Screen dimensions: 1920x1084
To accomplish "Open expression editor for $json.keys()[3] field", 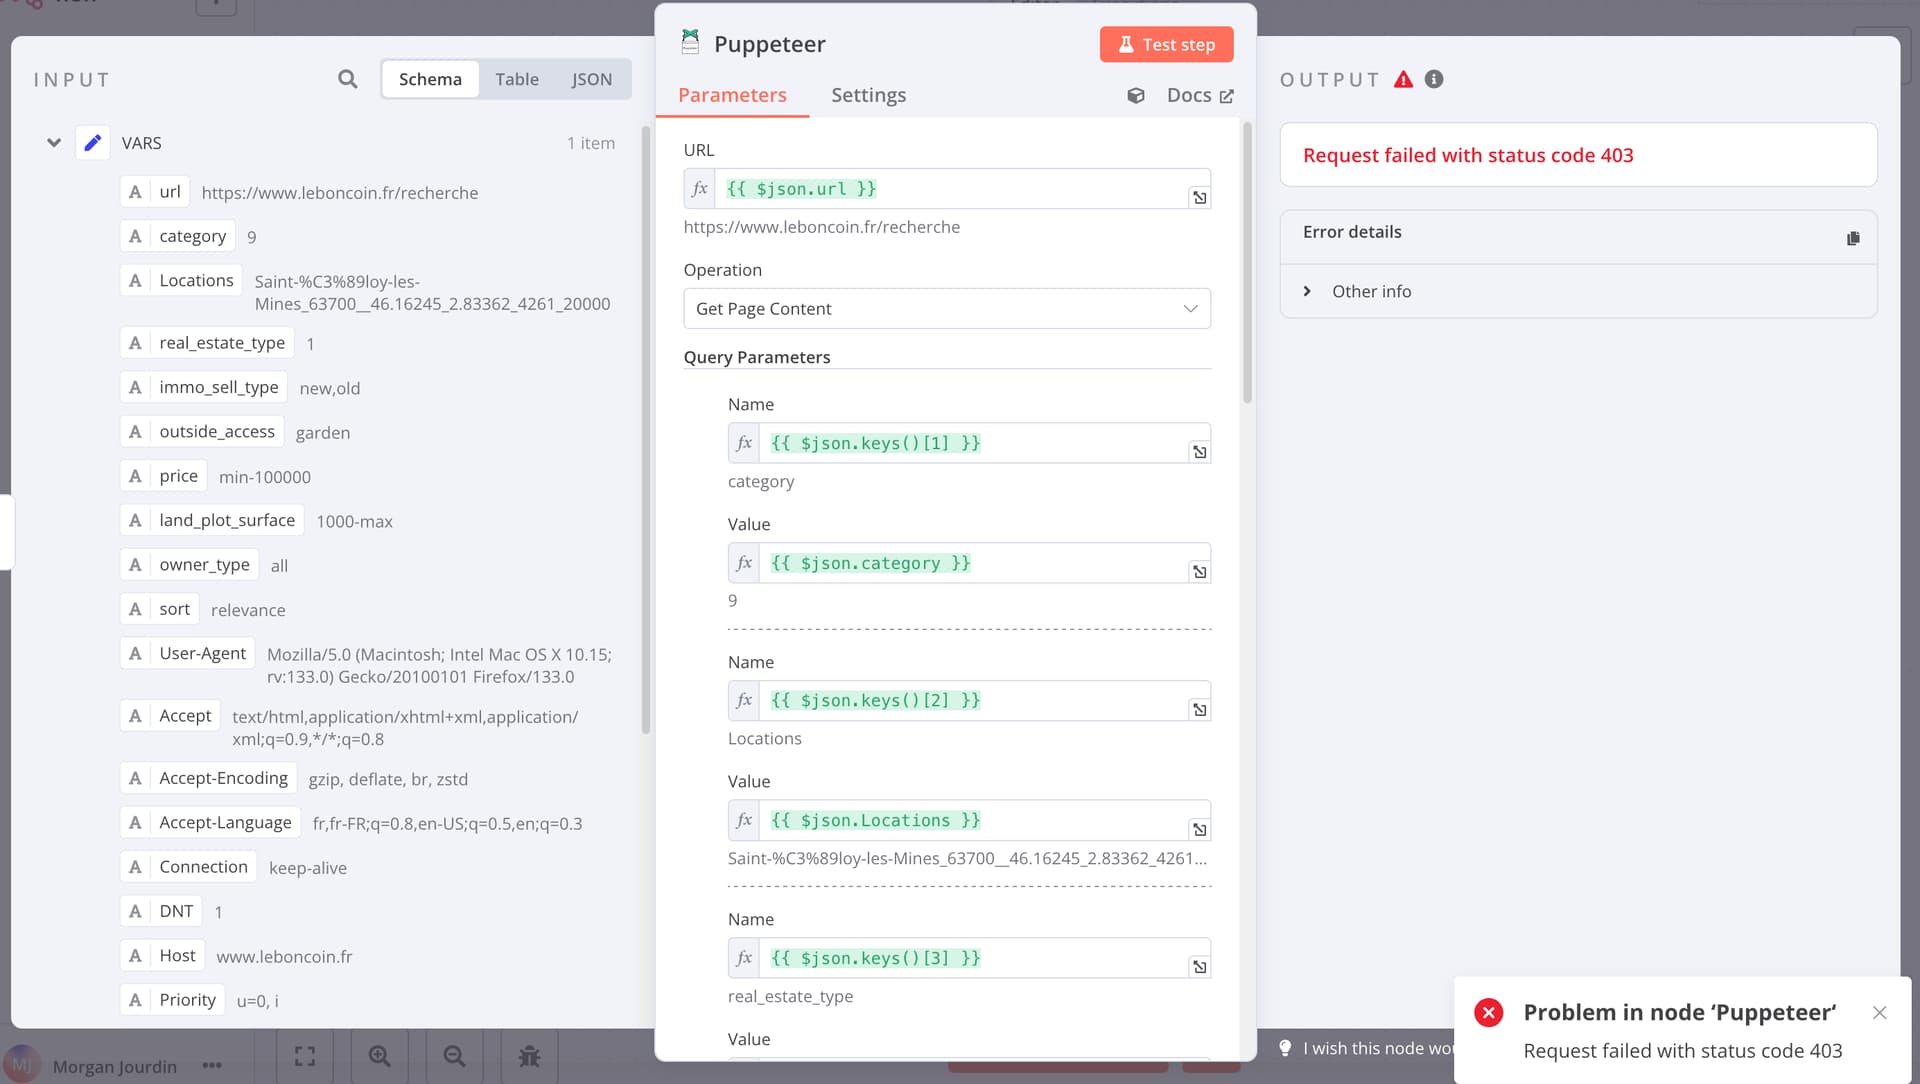I will [1199, 967].
